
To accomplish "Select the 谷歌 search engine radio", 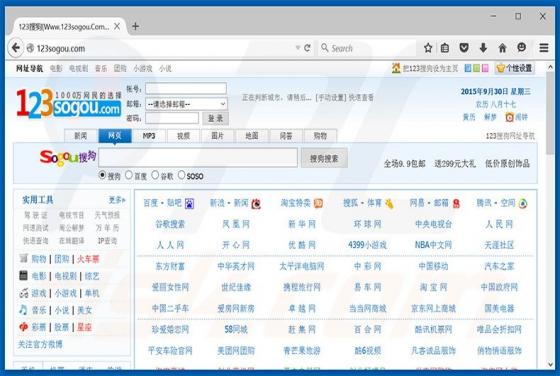I will point(155,175).
